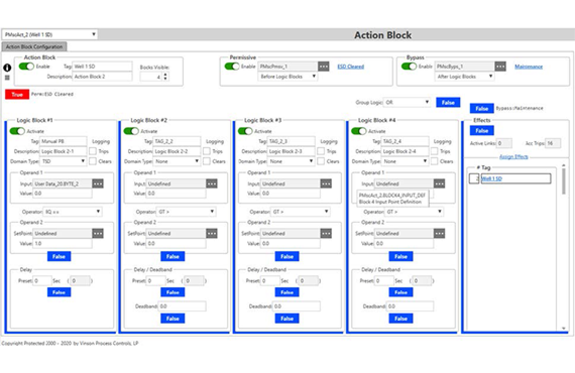The image size is (575, 373).
Task: Click Logic Block #2 Deadband value field
Action: click(182, 306)
